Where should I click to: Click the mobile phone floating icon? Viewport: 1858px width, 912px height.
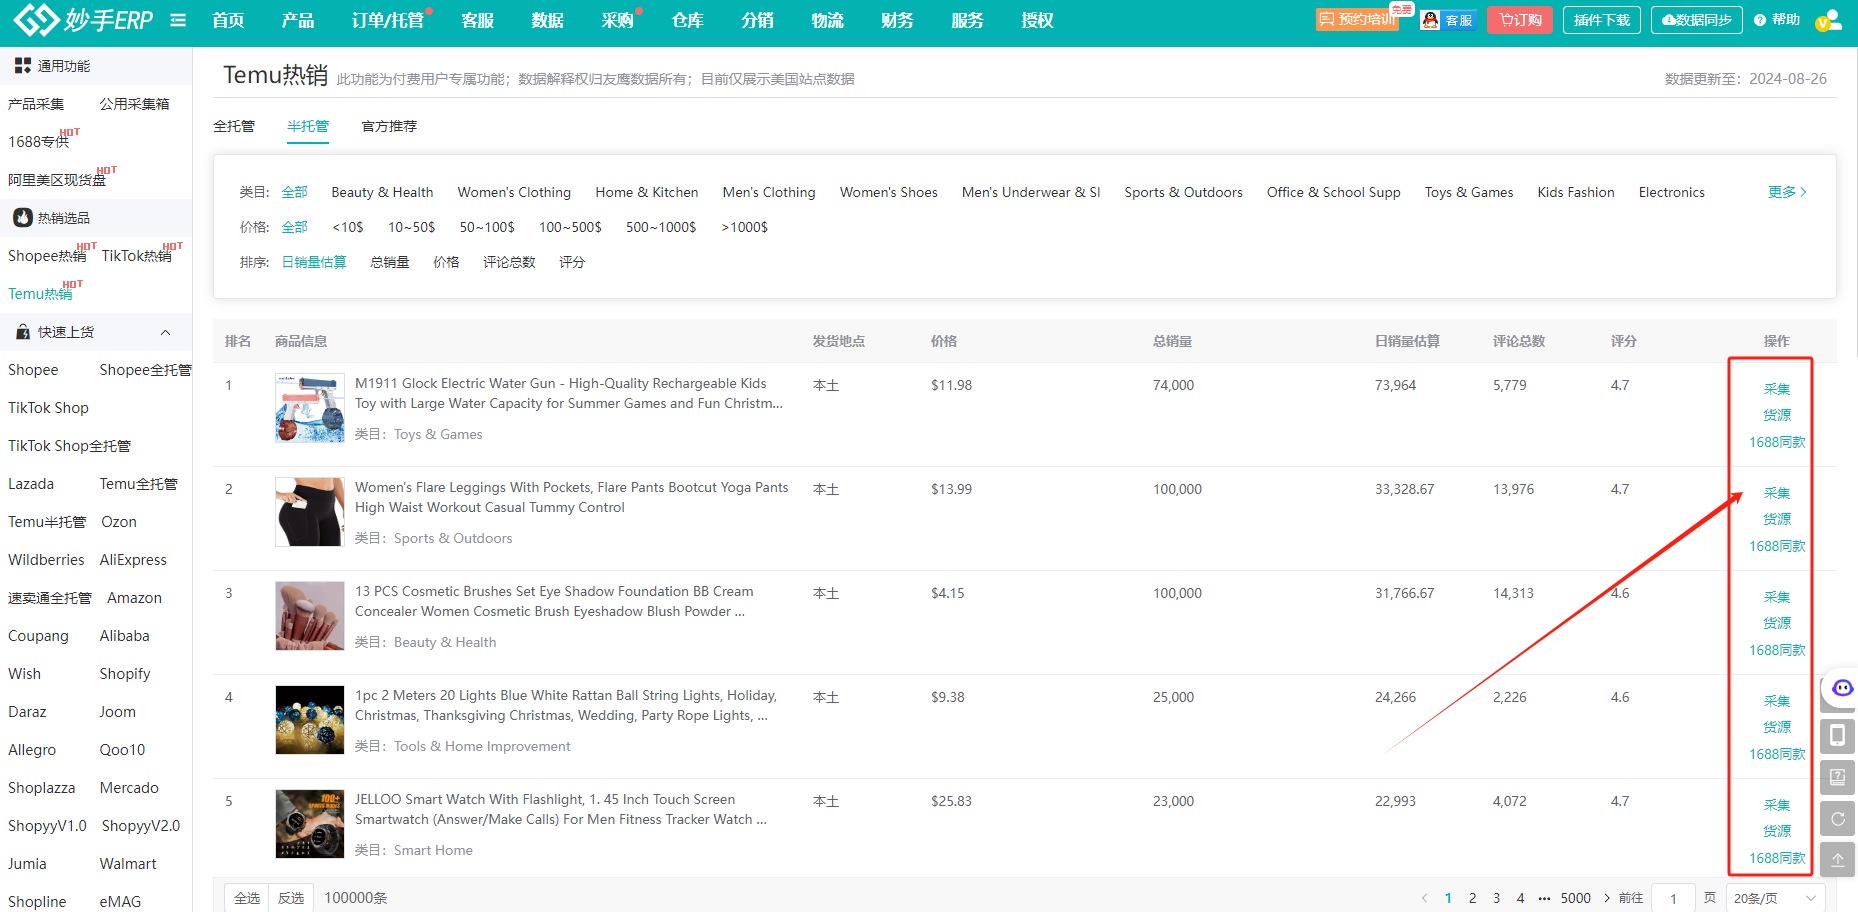click(x=1837, y=736)
